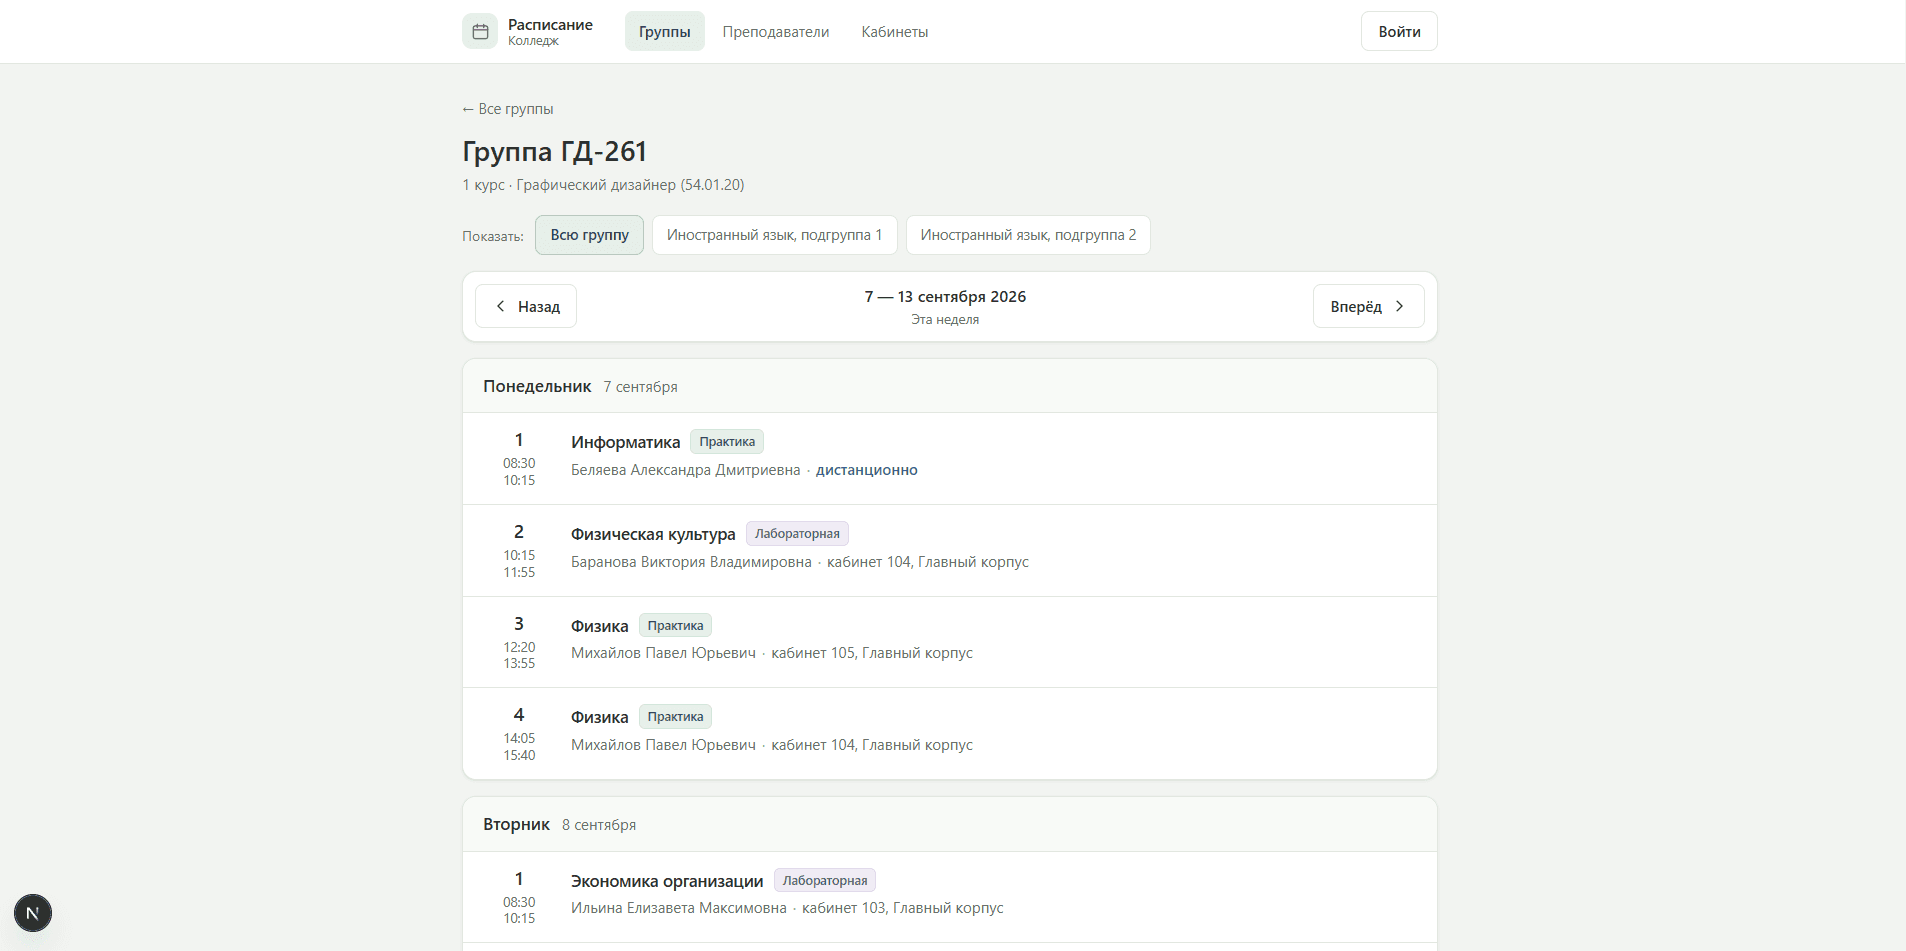Open the Кабинеты tab
The width and height of the screenshot is (1906, 951).
(895, 31)
